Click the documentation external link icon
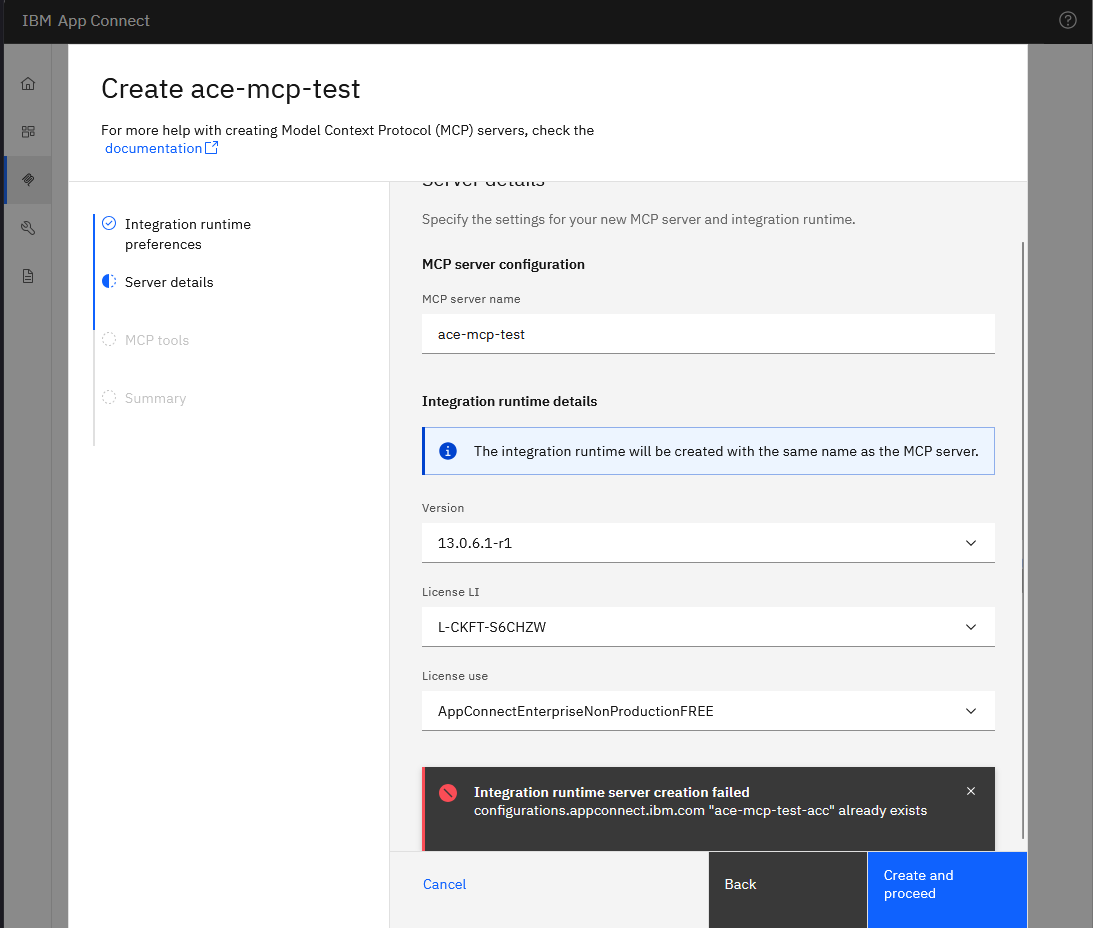 [211, 148]
